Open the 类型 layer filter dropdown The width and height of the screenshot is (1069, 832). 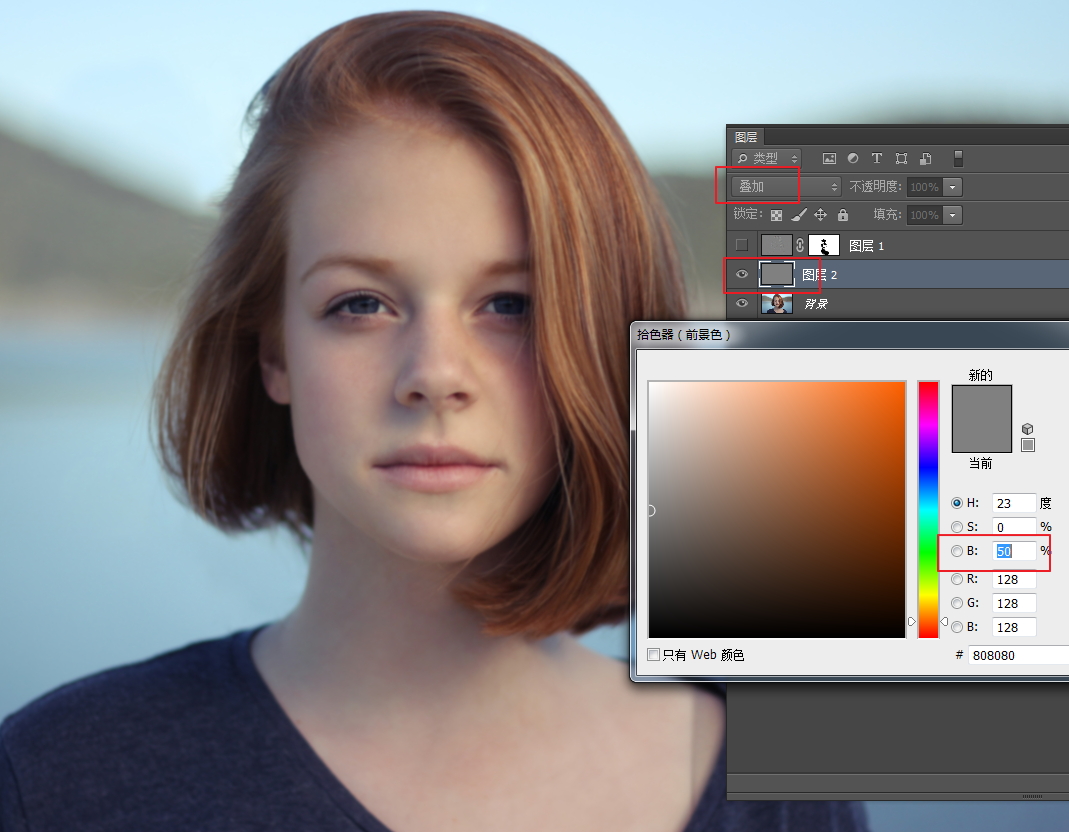click(x=766, y=158)
